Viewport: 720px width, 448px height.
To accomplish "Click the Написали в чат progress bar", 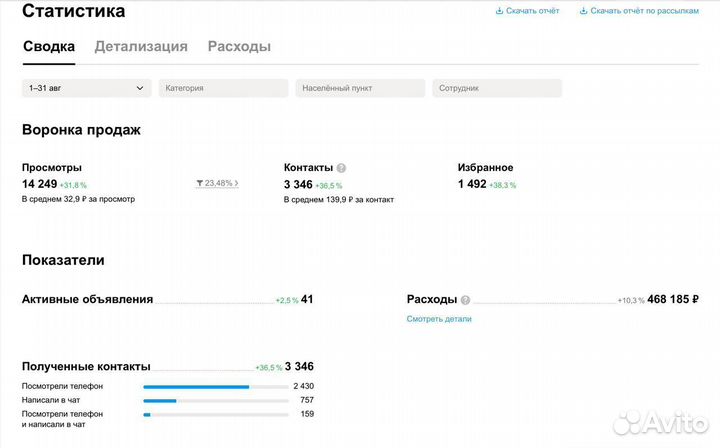I will pos(216,401).
